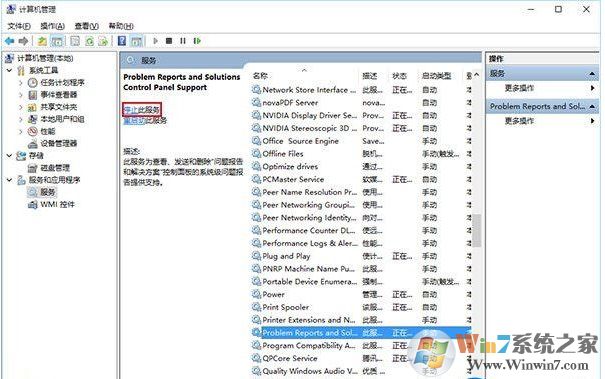This screenshot has width=605, height=379.
Task: Click the Back arrow toolbar icon
Action: tap(9, 41)
